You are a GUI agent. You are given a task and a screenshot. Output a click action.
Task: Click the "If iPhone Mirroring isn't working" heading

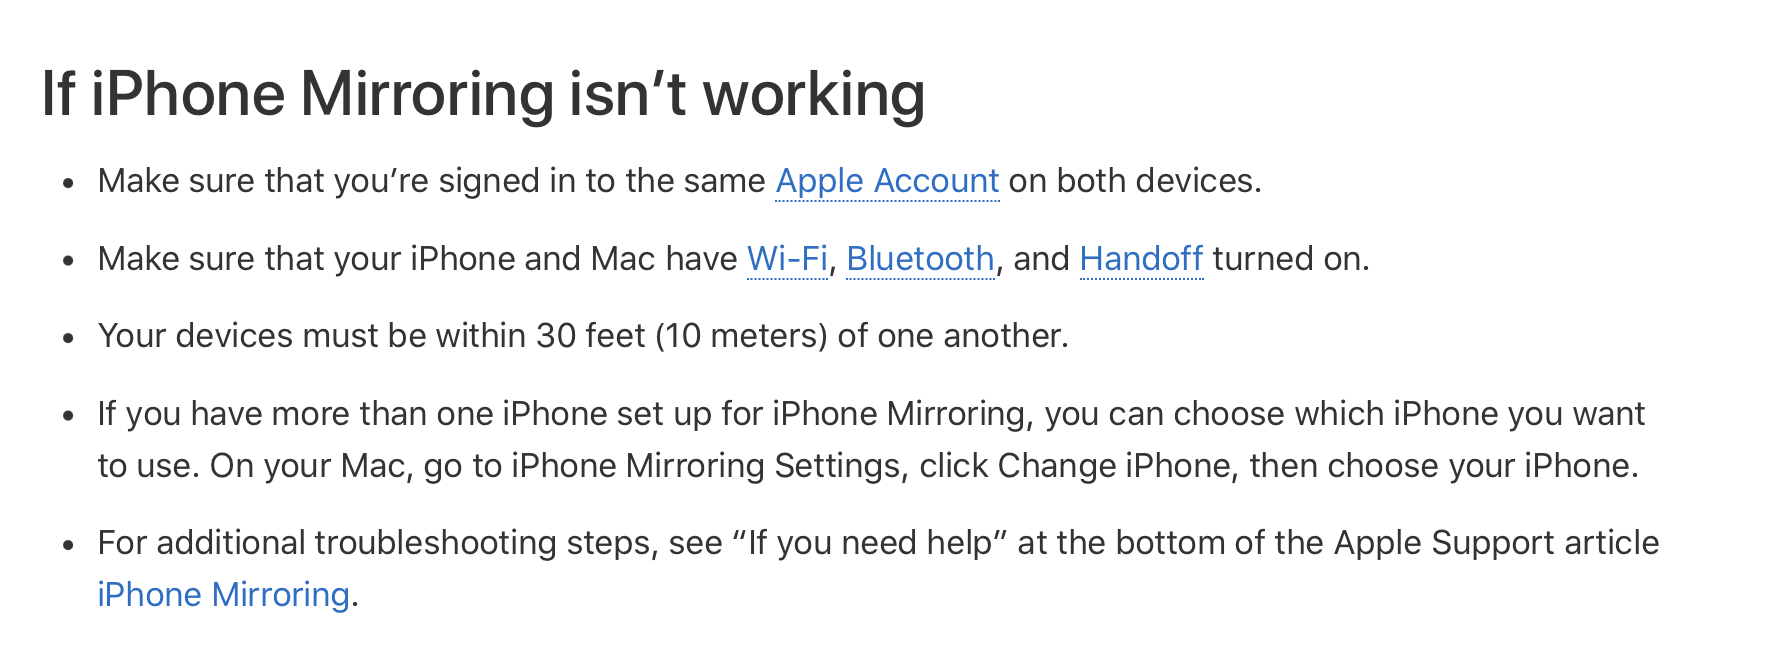tap(483, 95)
